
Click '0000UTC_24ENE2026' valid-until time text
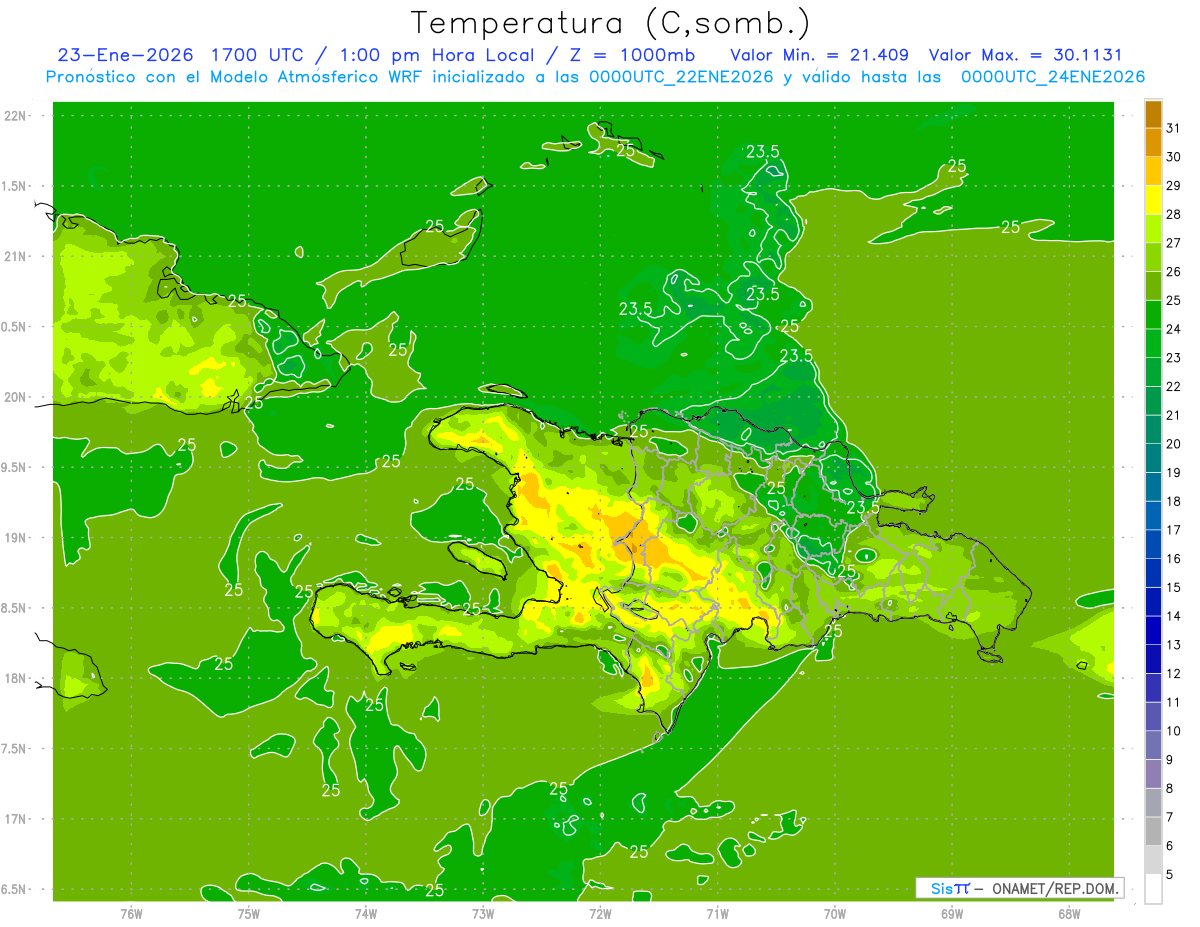click(1052, 77)
